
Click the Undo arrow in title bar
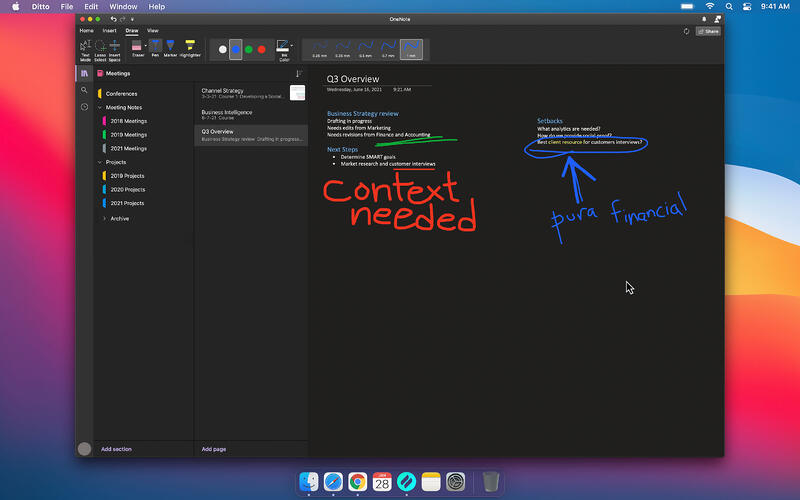113,19
